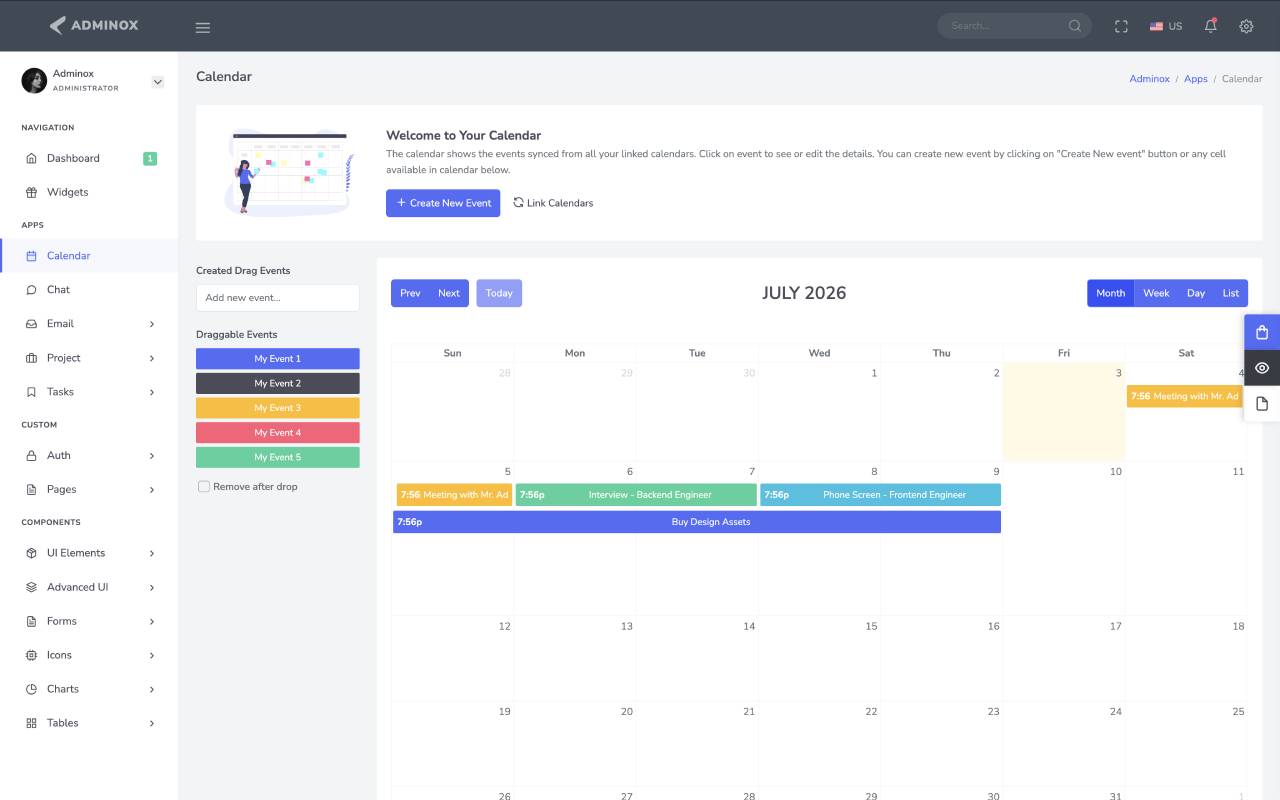Image resolution: width=1280 pixels, height=800 pixels.
Task: Click the Project briefcase icon
Action: click(x=31, y=358)
